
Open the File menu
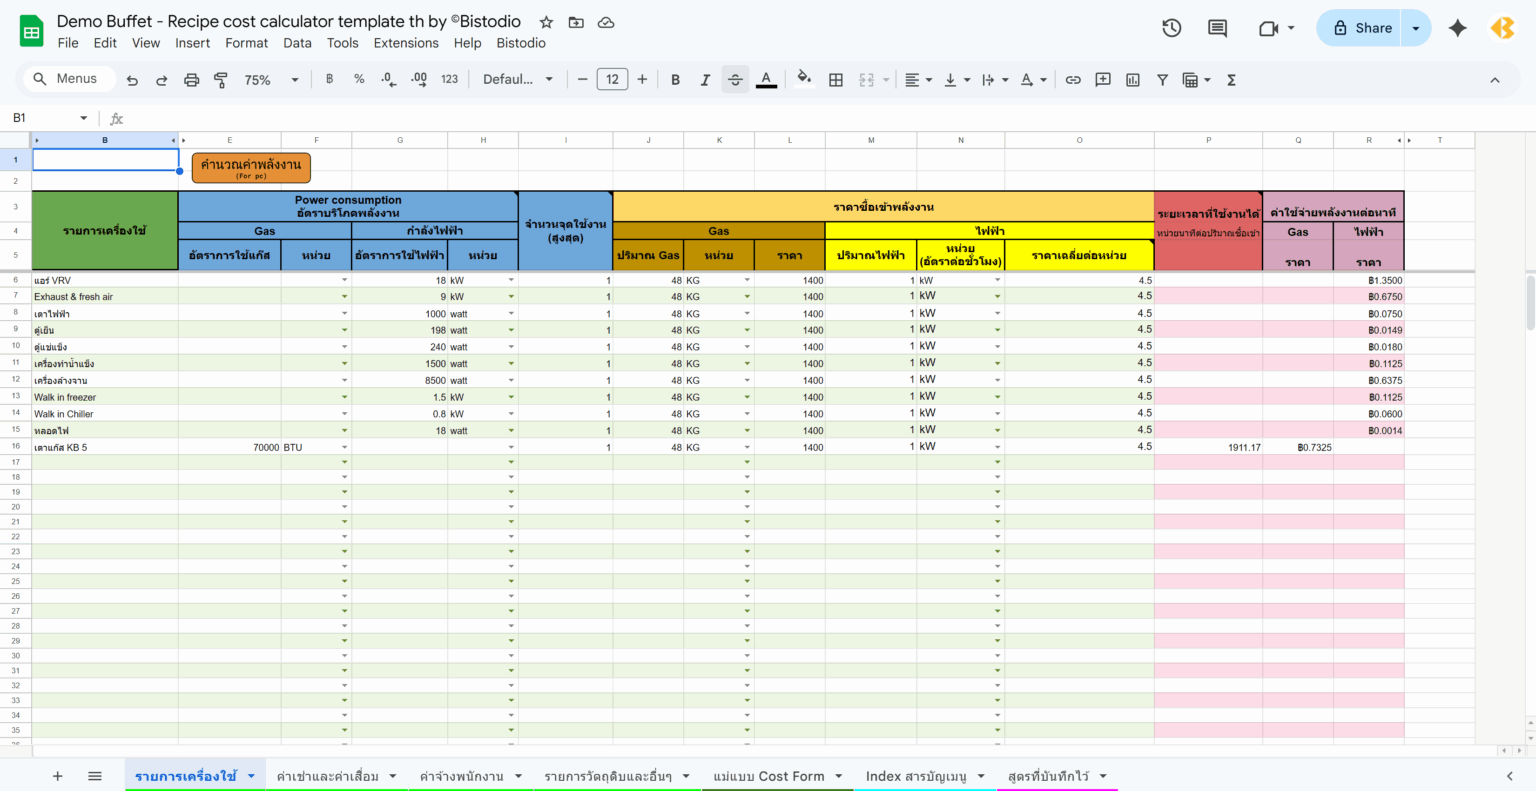tap(68, 43)
